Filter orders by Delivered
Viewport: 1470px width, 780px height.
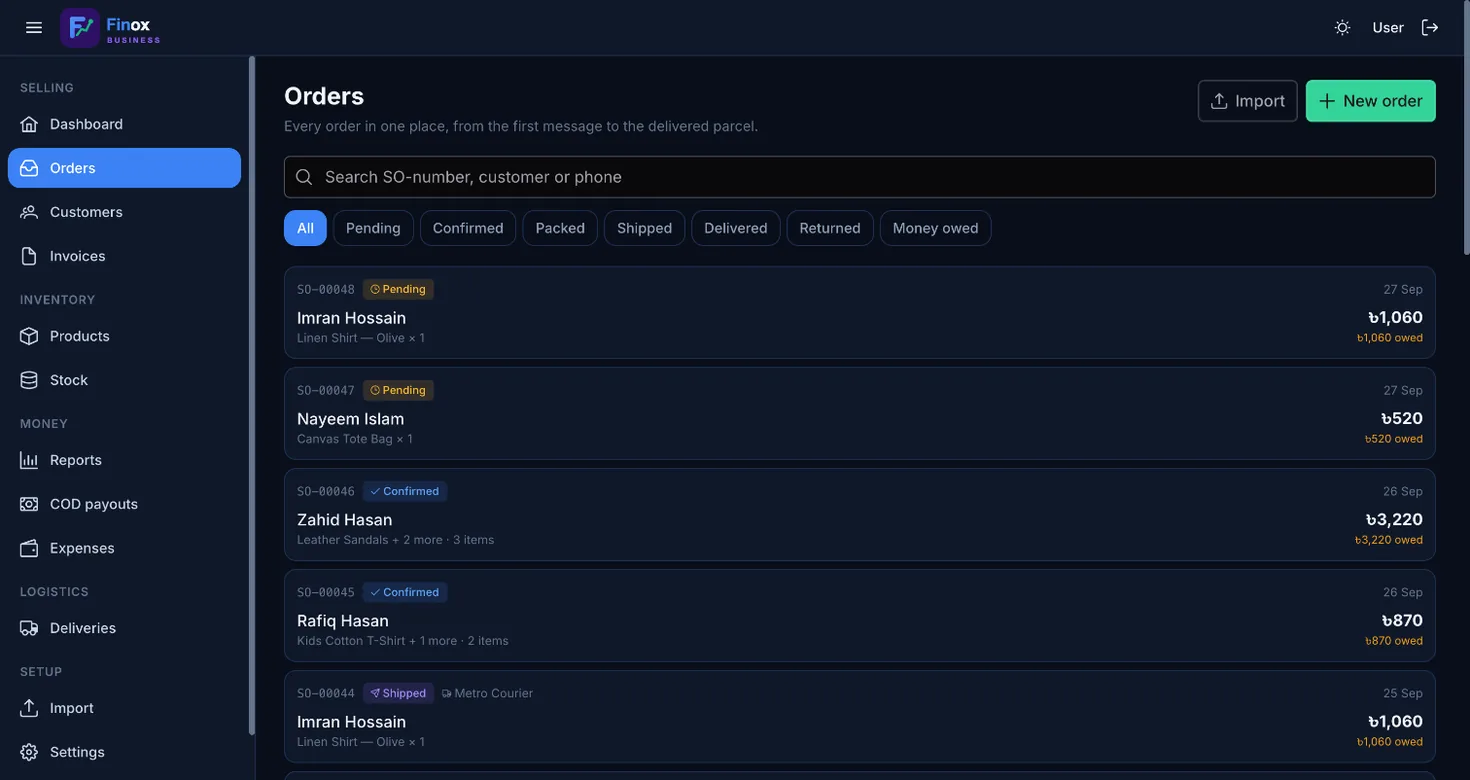coord(736,228)
